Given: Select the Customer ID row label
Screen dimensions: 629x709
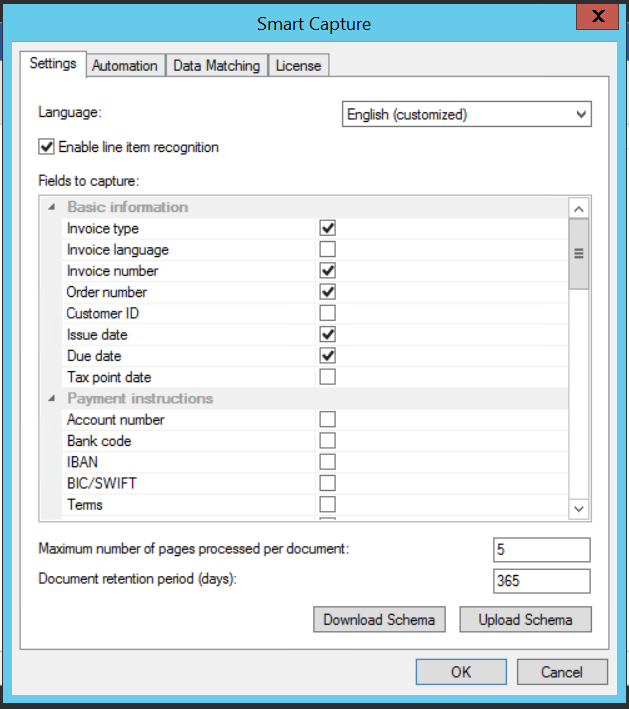Looking at the screenshot, I should [103, 313].
